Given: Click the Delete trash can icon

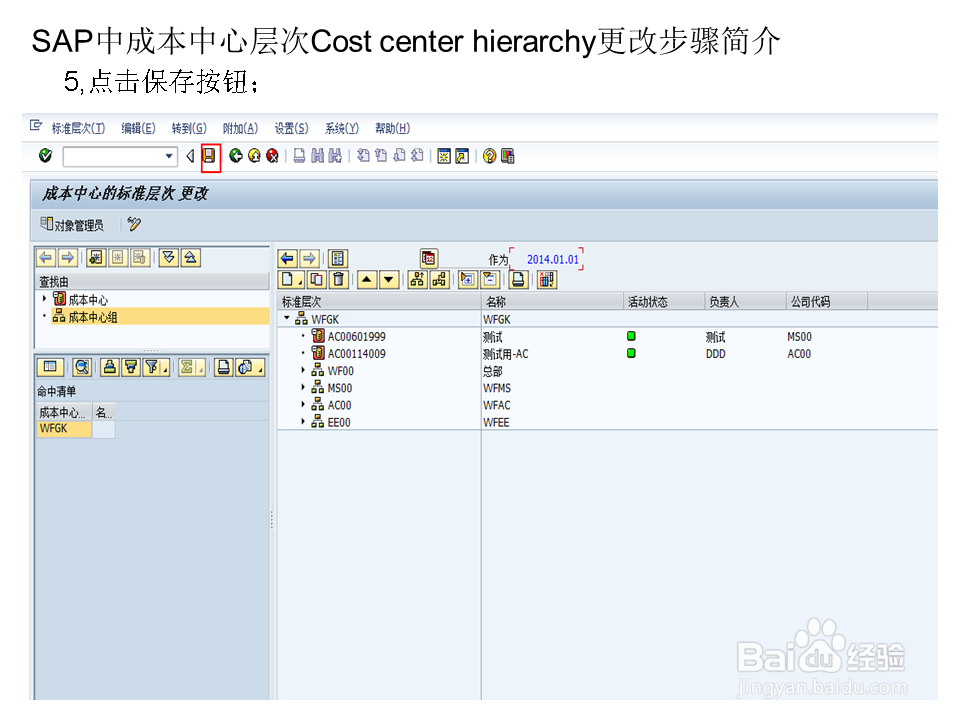Looking at the screenshot, I should pyautogui.click(x=338, y=280).
